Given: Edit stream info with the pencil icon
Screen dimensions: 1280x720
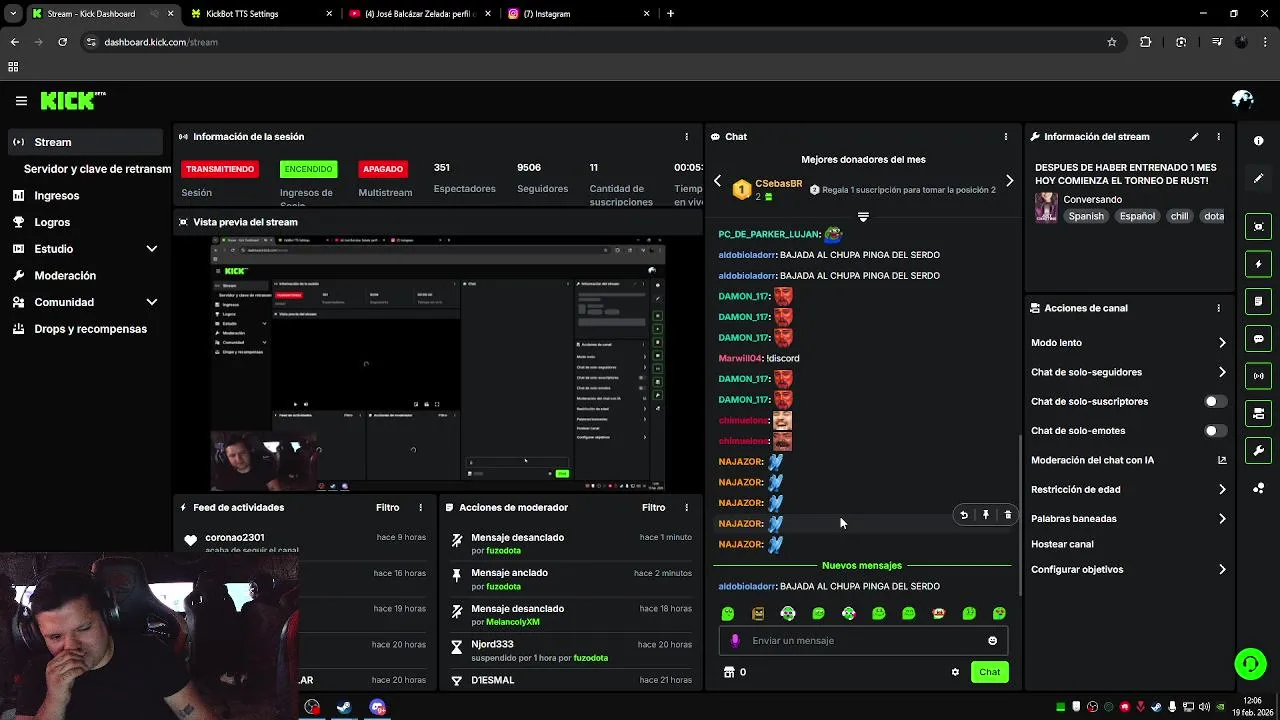Looking at the screenshot, I should 1194,136.
